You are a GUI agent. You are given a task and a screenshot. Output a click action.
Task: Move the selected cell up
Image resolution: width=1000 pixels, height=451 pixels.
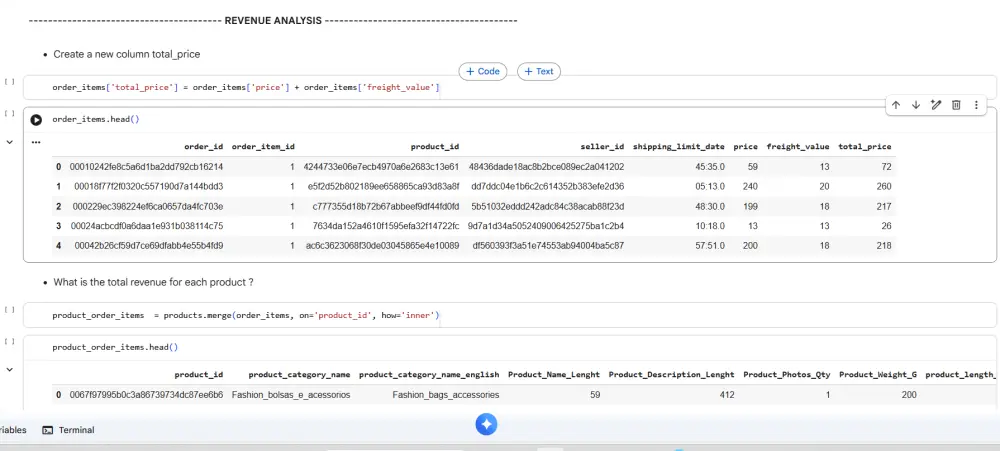pos(896,105)
